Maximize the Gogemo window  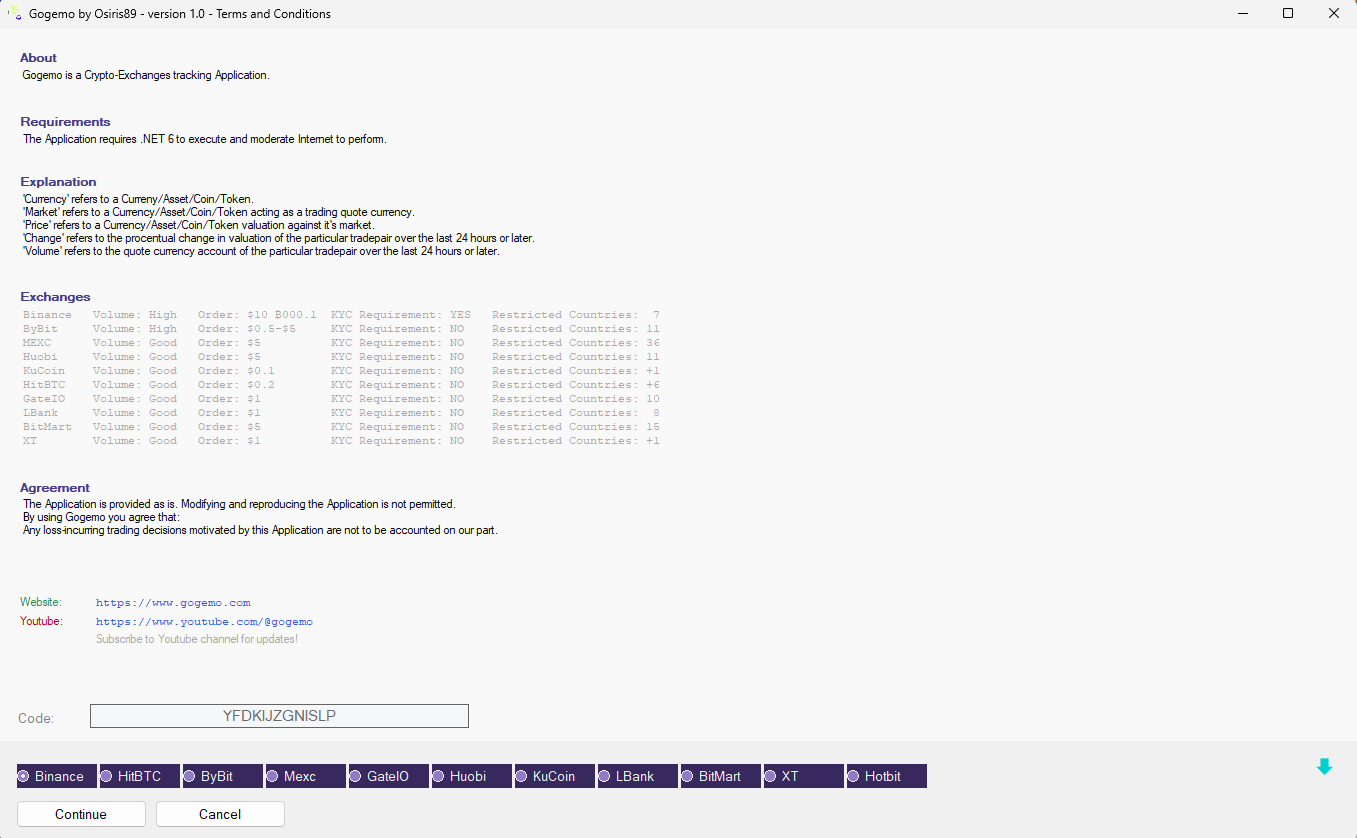click(1288, 14)
